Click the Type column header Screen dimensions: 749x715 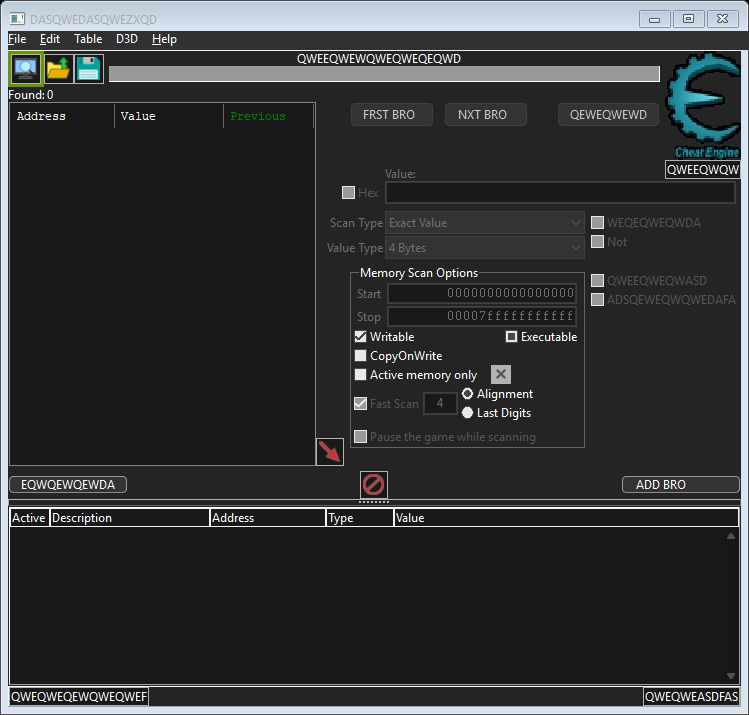tap(360, 518)
